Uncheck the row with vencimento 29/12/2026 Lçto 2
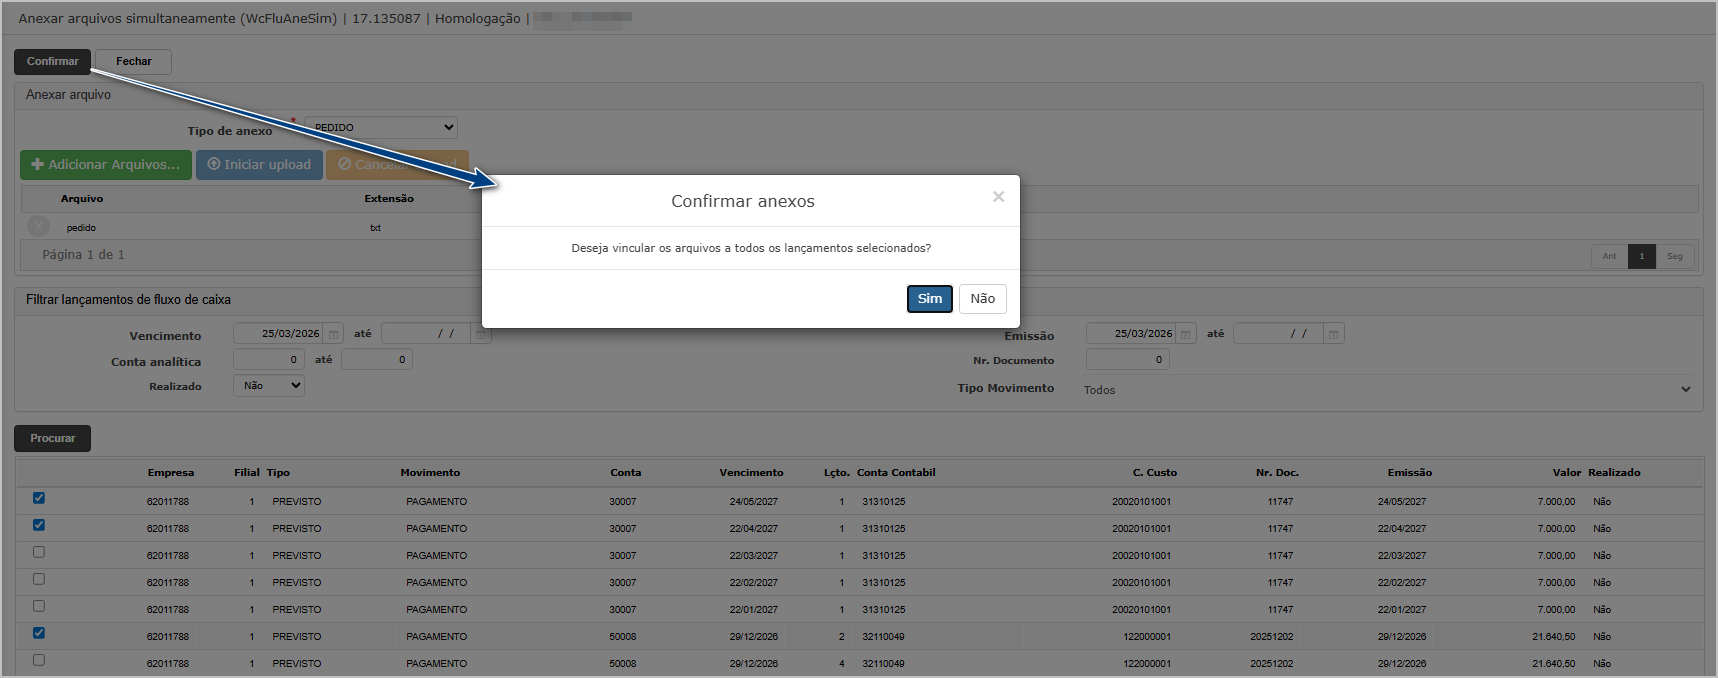The width and height of the screenshot is (1718, 678). click(x=39, y=633)
